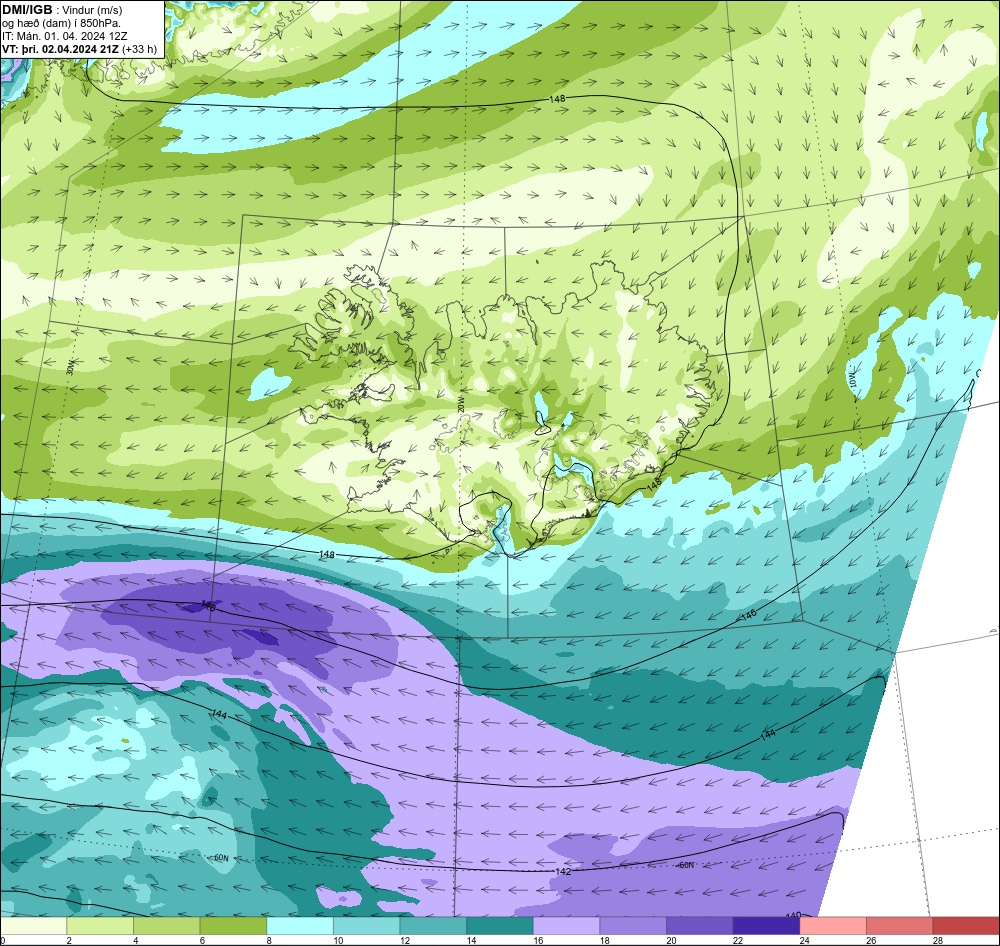Click the legend tick number 8
The width and height of the screenshot is (1000, 946).
click(x=270, y=940)
